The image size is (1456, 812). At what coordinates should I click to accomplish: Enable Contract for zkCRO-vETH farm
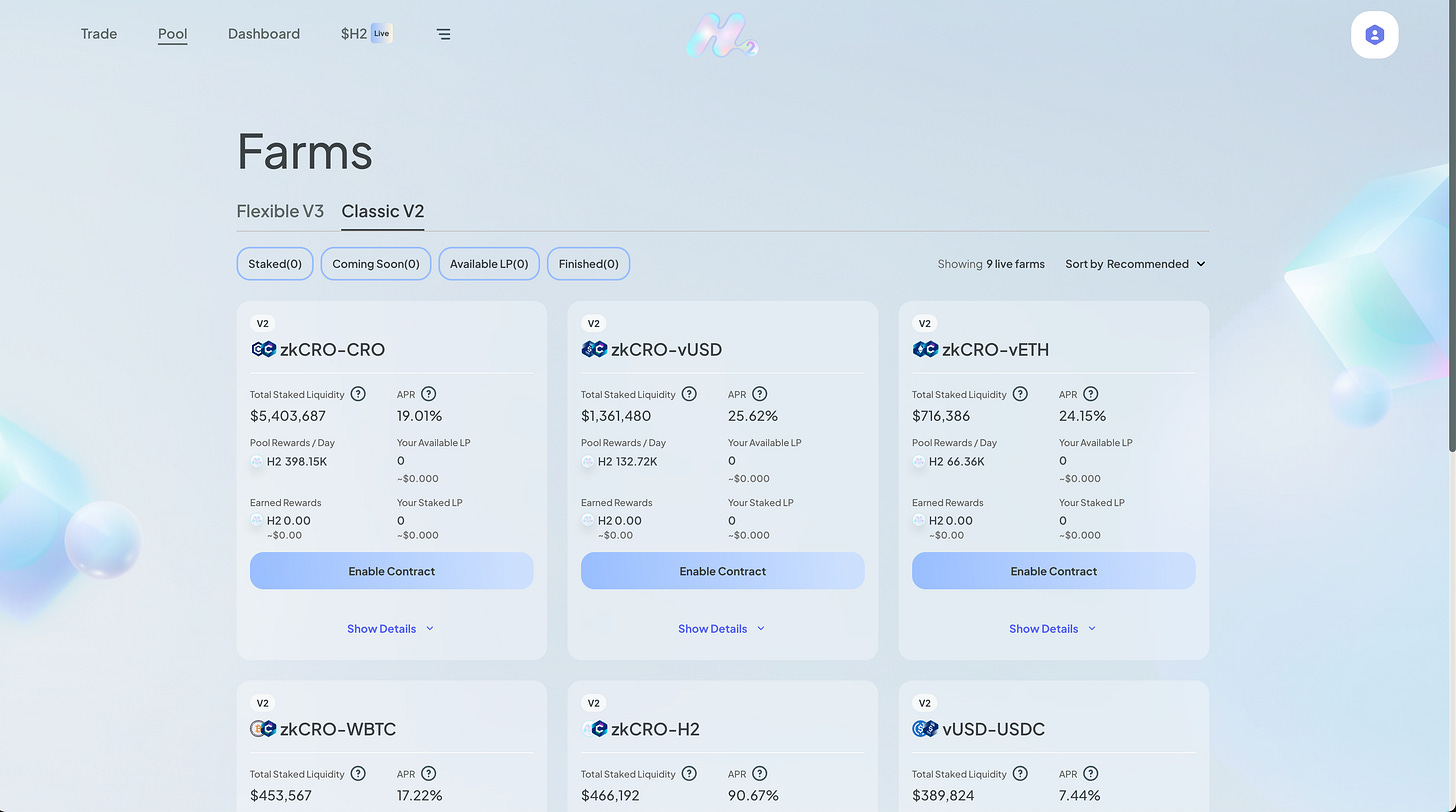[x=1053, y=571]
